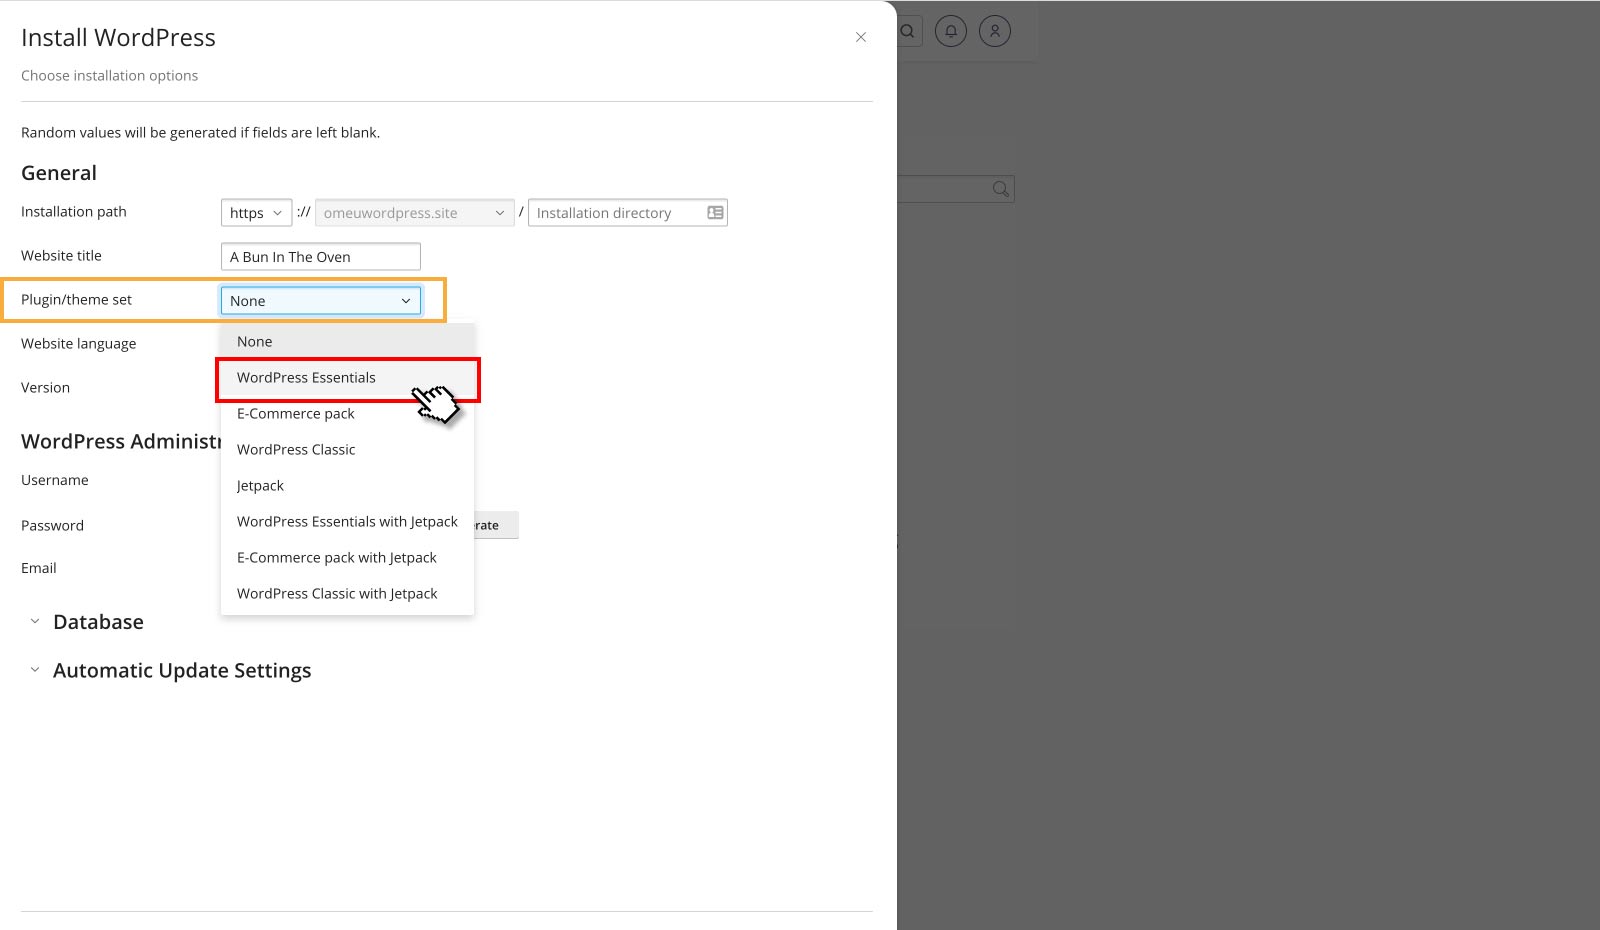
Task: Open notifications via the bell icon
Action: point(950,31)
